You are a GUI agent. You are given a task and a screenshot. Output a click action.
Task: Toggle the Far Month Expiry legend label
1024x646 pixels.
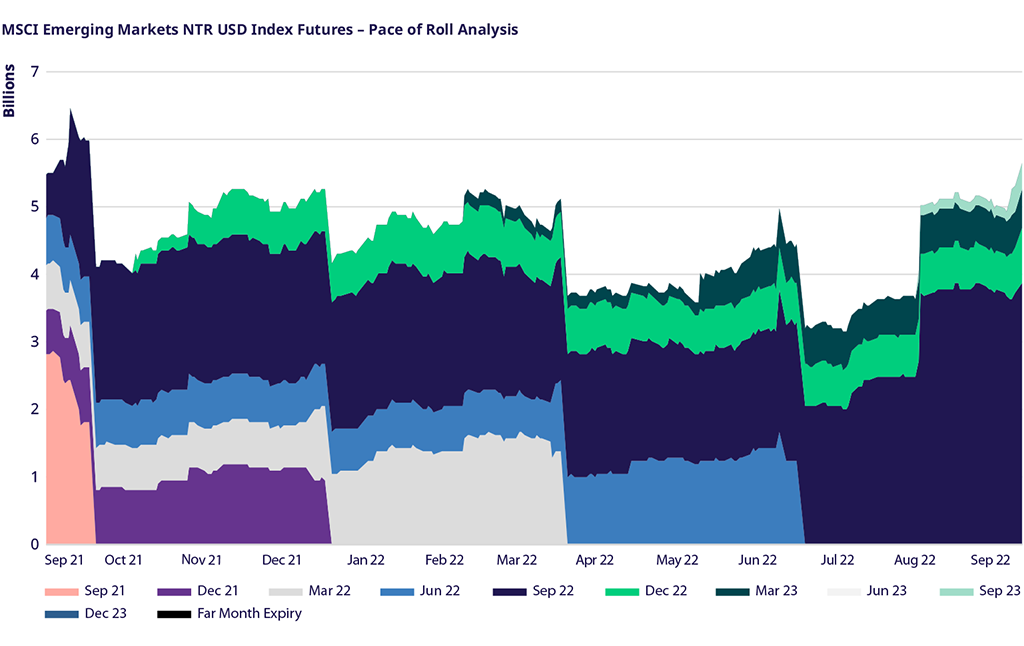[x=249, y=614]
